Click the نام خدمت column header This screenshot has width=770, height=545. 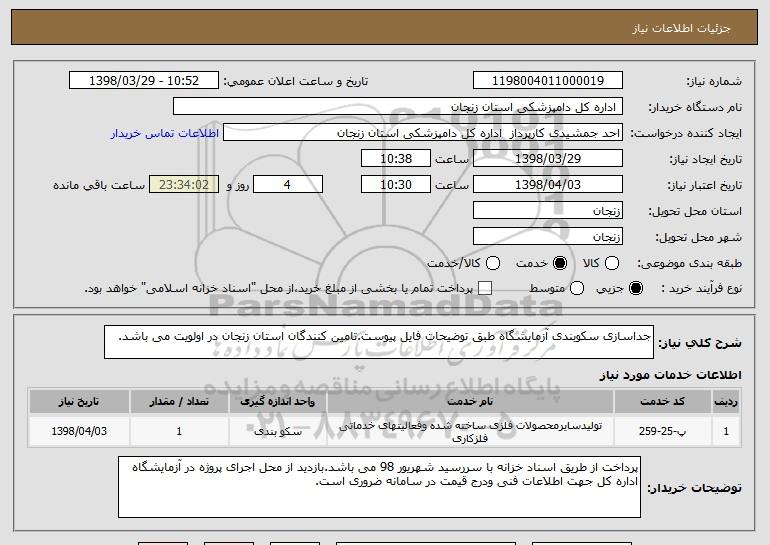pos(470,402)
